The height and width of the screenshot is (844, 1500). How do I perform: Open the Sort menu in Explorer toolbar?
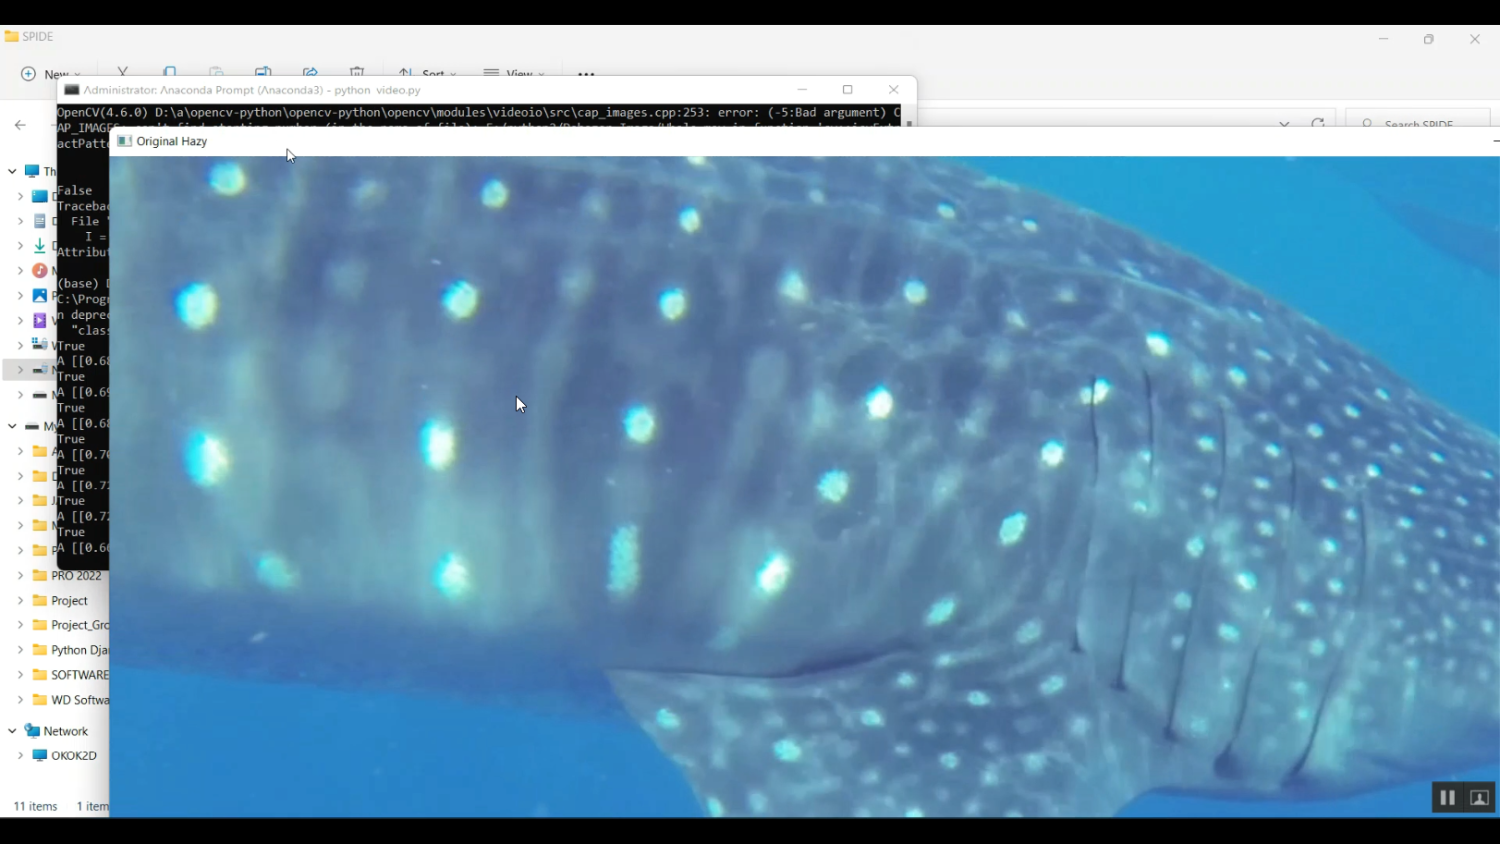427,74
